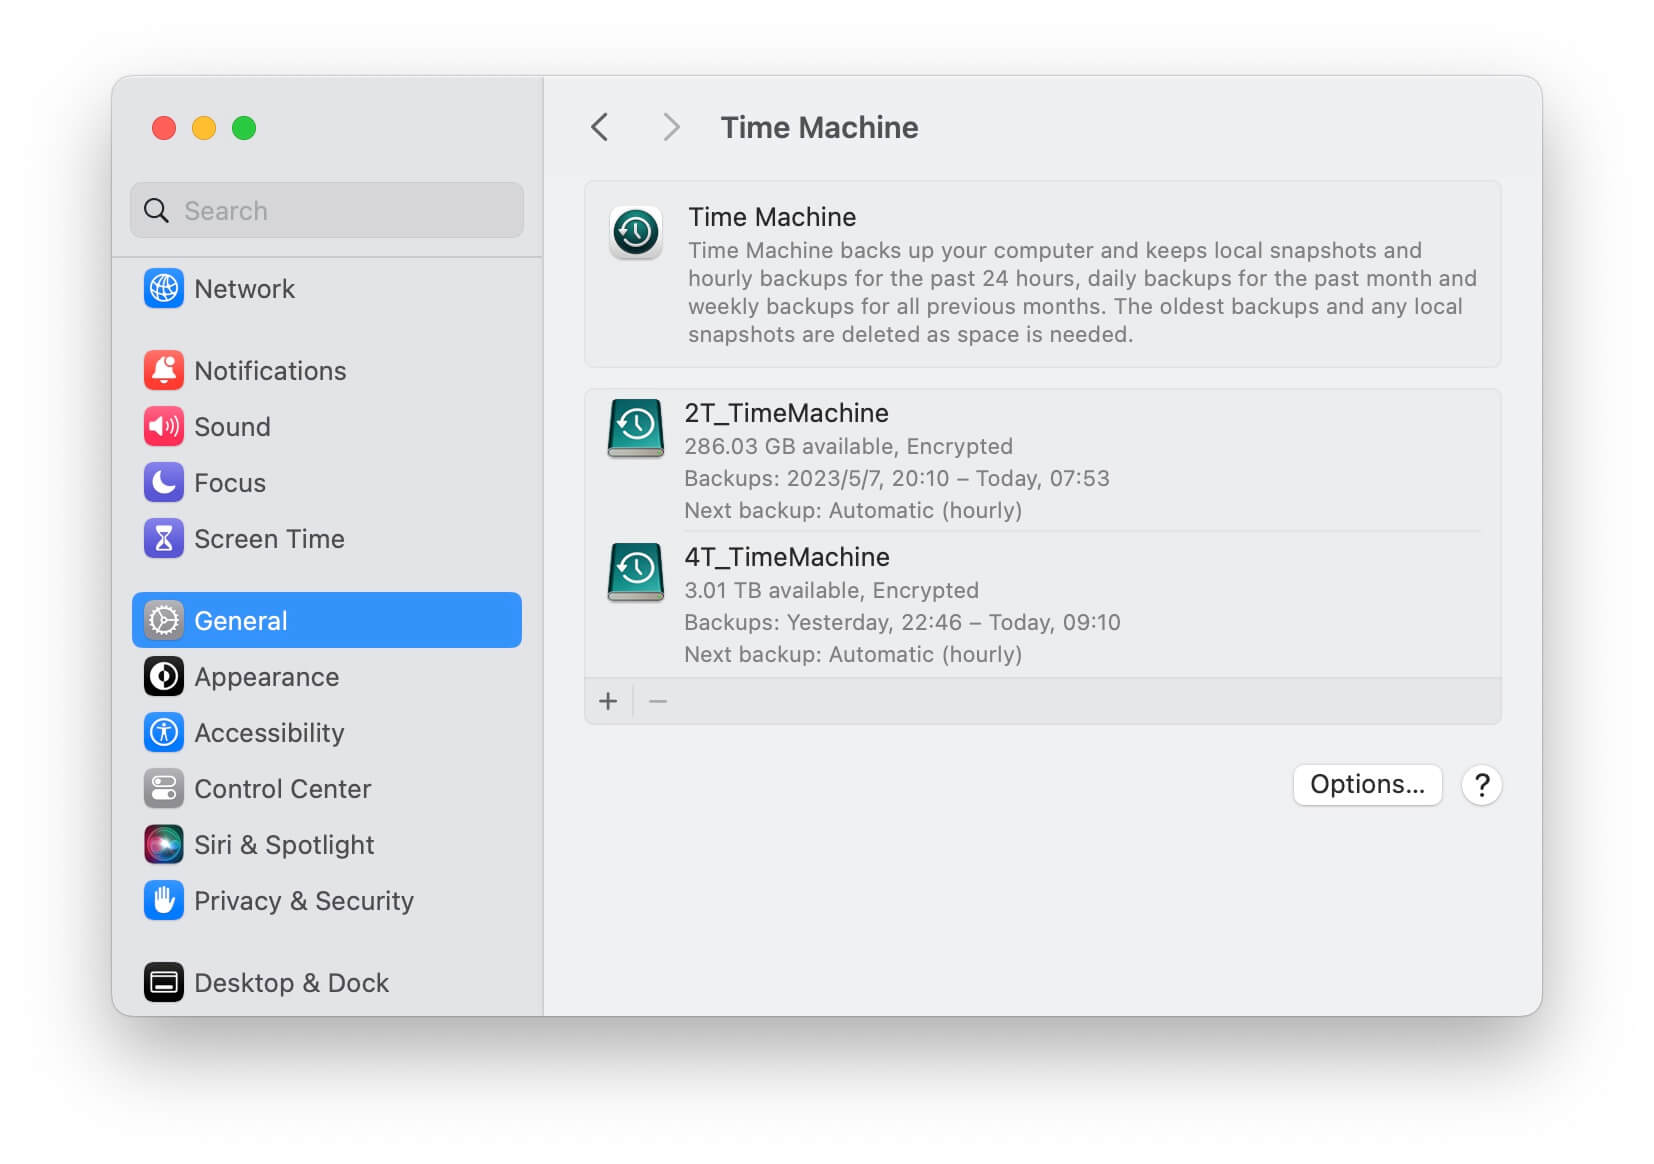Click the Privacy & Security hand icon

tap(163, 901)
